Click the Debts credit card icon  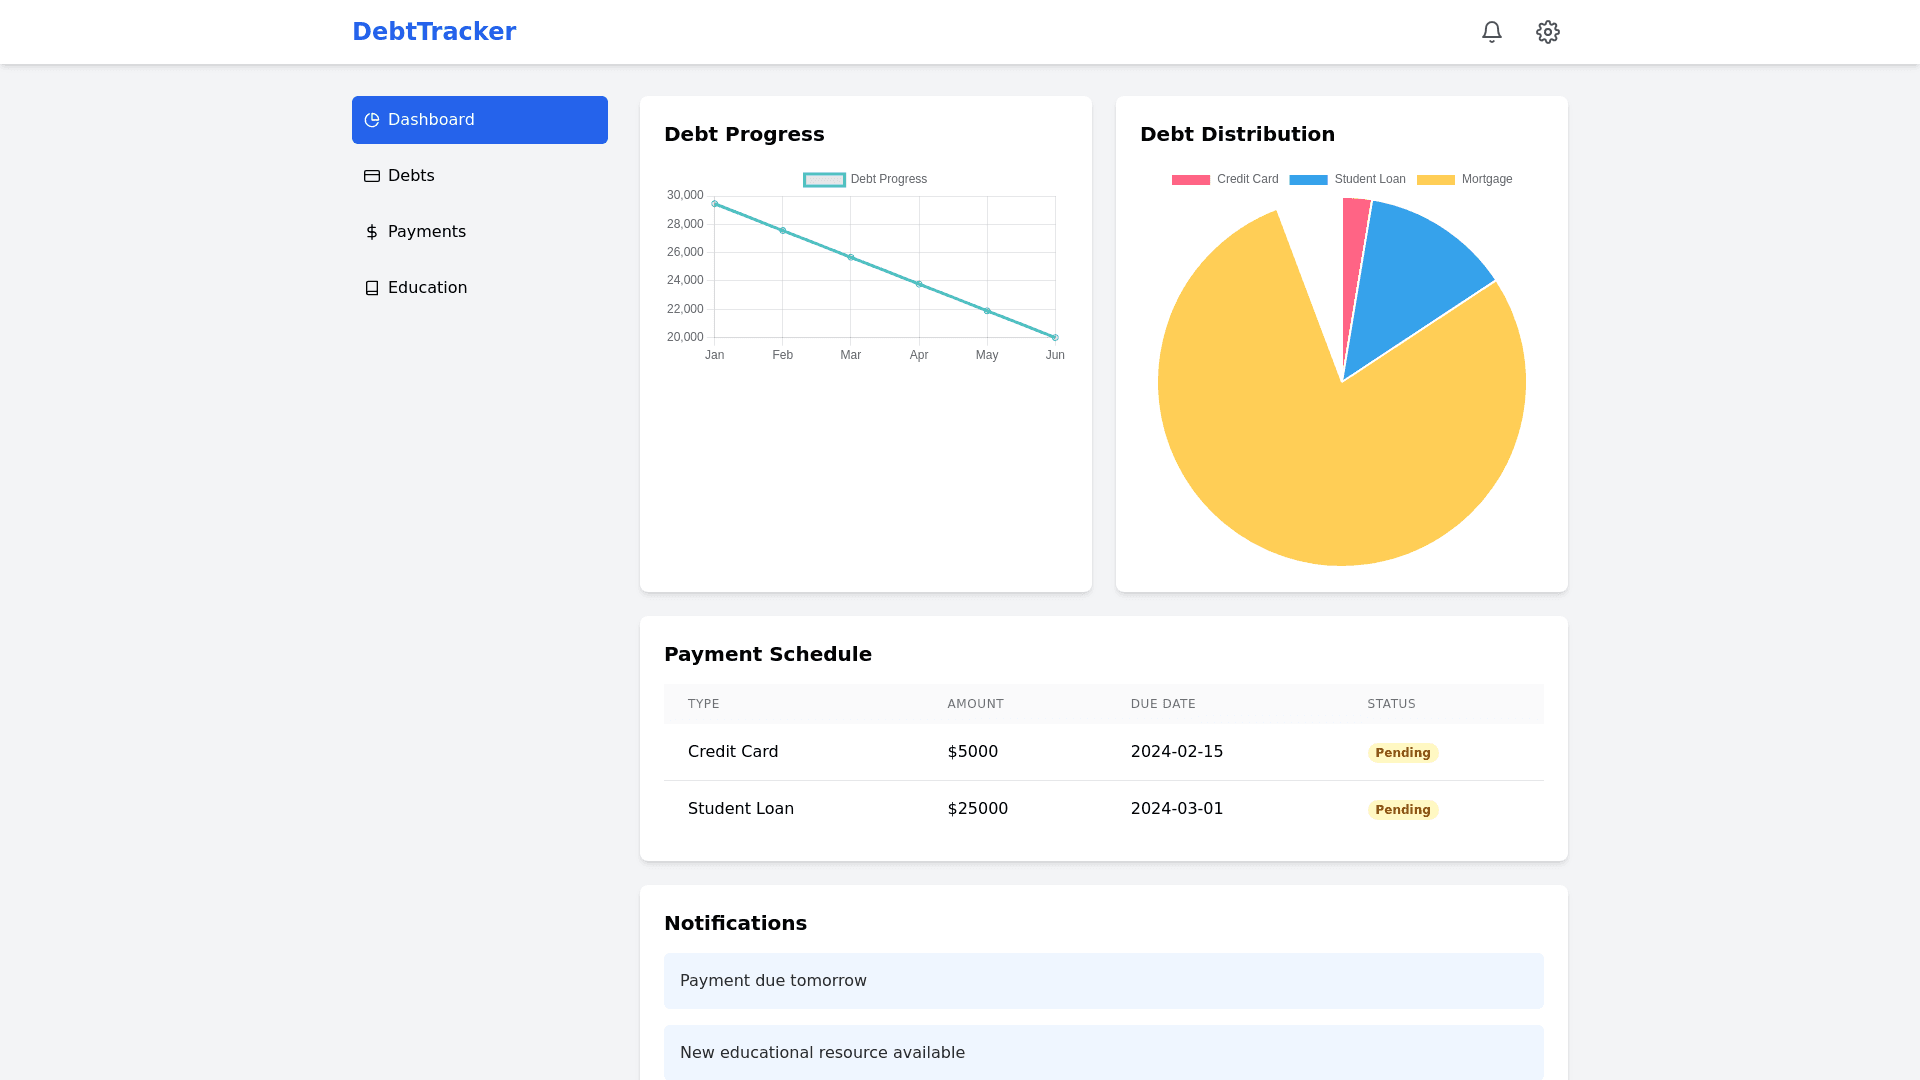(x=372, y=176)
